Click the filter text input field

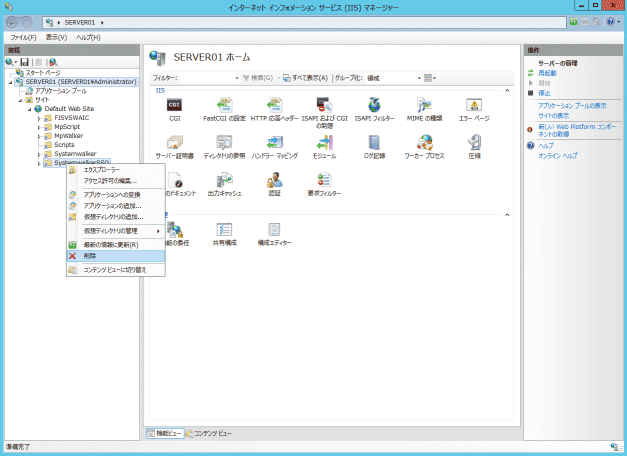[206, 78]
